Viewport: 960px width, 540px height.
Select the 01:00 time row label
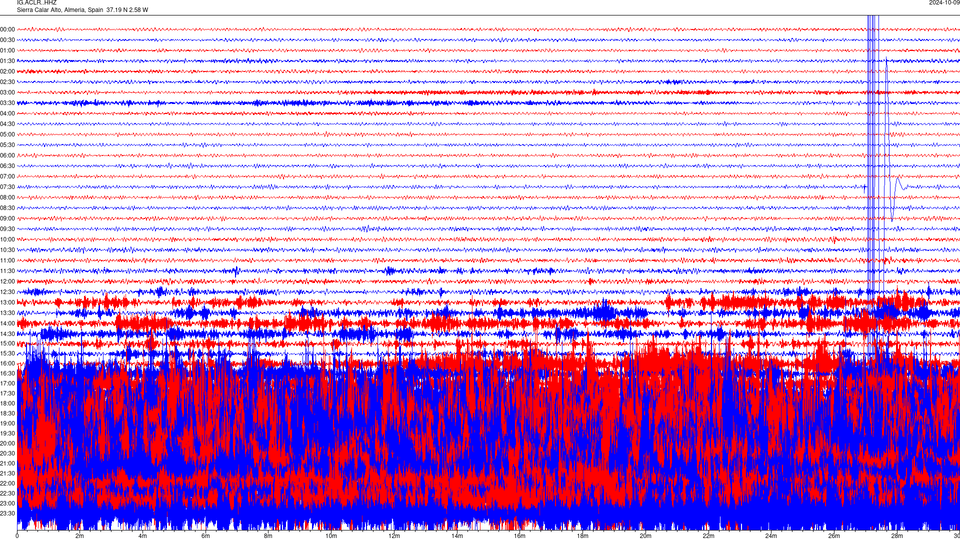[x=7, y=50]
